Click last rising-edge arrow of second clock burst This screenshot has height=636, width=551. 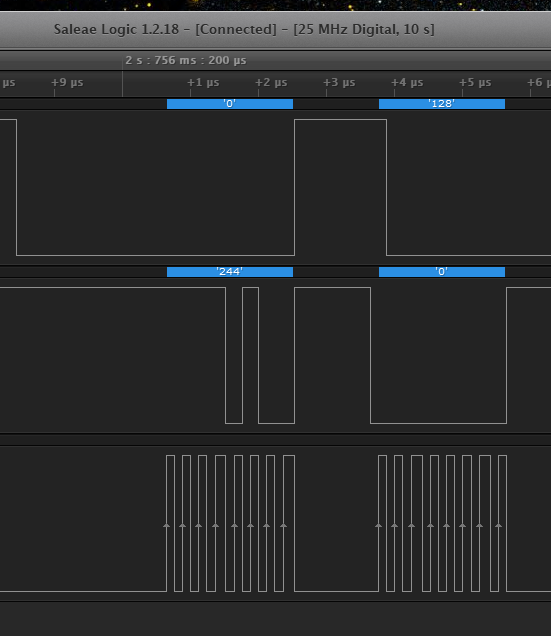(x=499, y=526)
